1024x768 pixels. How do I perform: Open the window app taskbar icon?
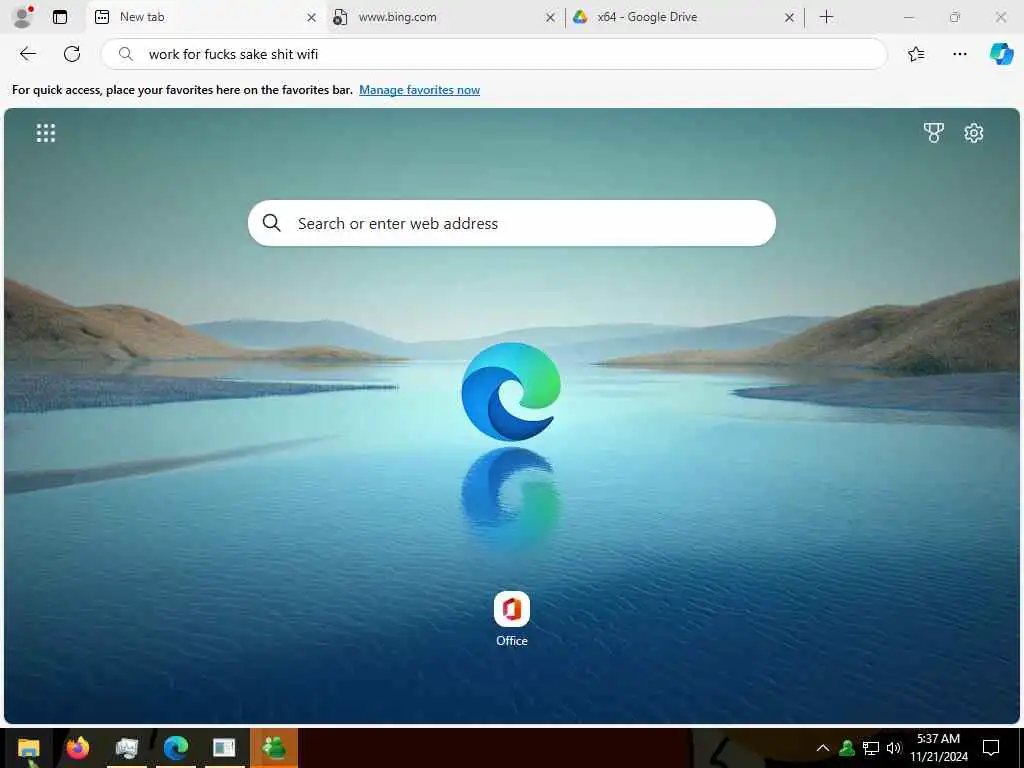[x=224, y=748]
